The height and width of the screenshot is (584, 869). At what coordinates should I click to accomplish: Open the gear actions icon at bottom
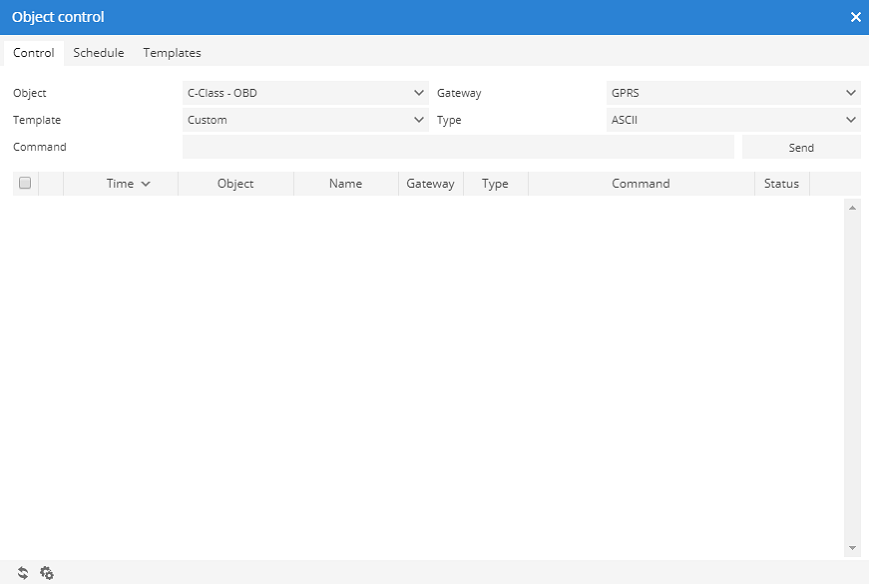[x=46, y=573]
